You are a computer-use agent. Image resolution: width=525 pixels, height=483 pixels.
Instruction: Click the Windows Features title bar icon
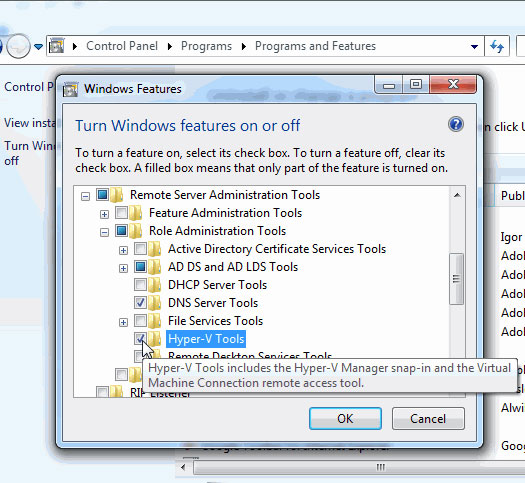tap(70, 89)
